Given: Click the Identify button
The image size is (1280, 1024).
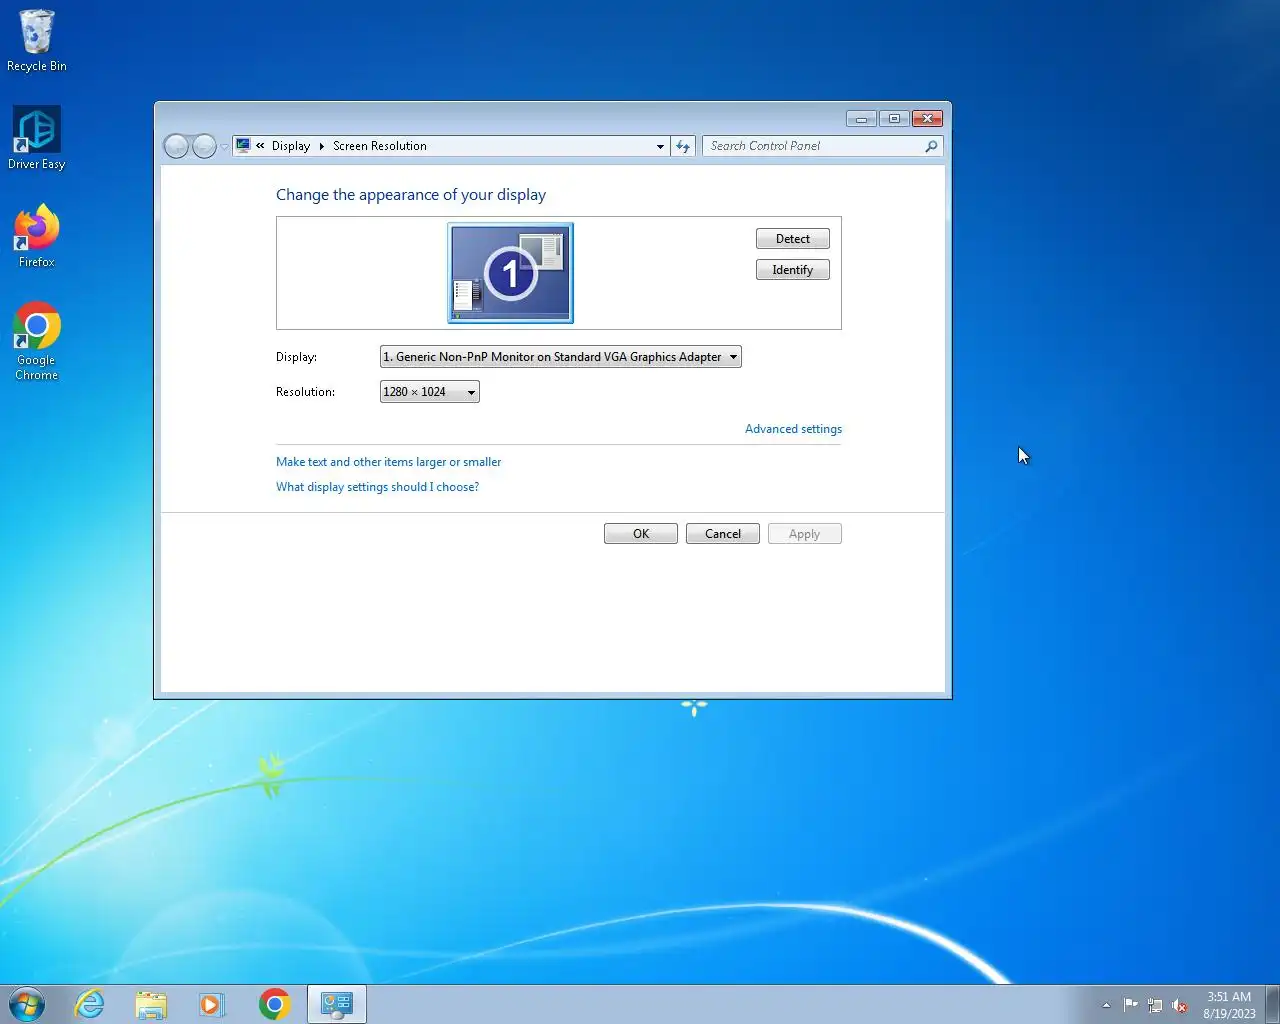Looking at the screenshot, I should pos(793,270).
